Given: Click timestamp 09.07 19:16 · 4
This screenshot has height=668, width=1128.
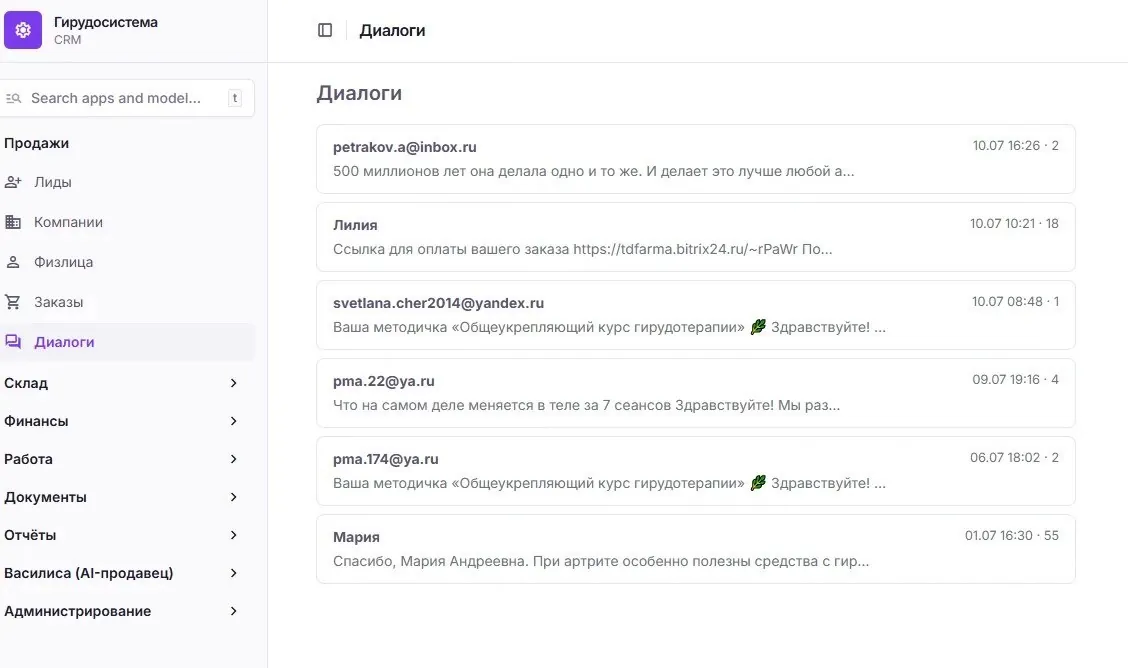Looking at the screenshot, I should pos(1016,380).
